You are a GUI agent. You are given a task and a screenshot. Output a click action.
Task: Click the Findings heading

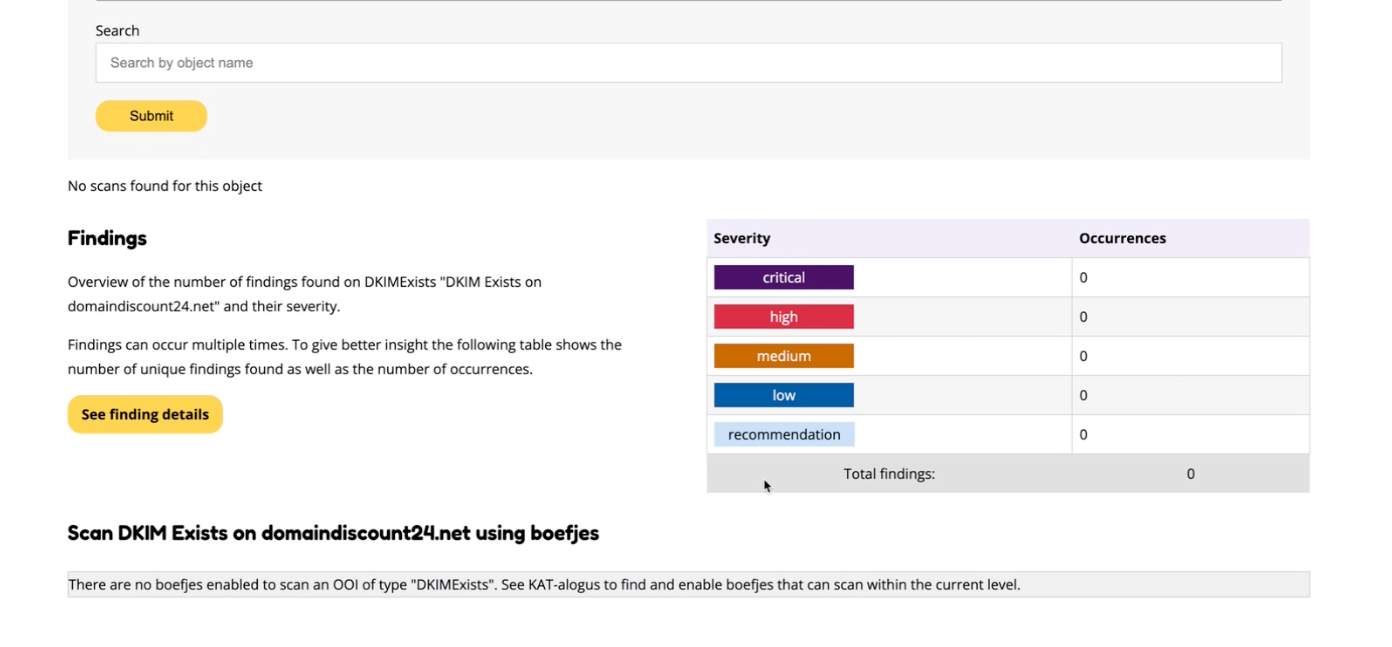[x=107, y=238]
